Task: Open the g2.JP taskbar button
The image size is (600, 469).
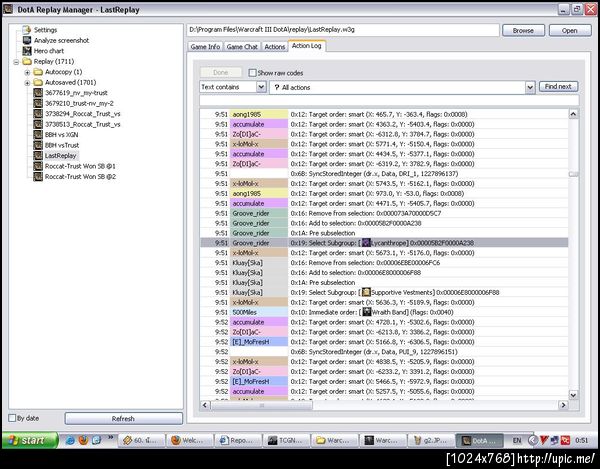Action: (x=430, y=440)
